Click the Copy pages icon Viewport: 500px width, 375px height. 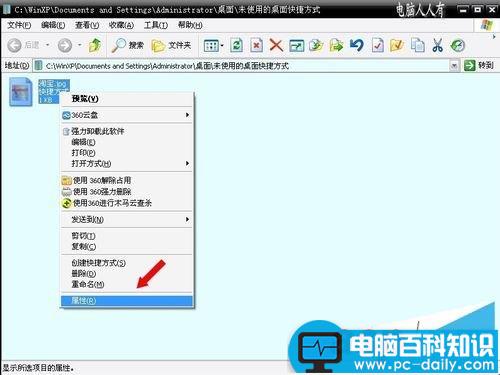(x=418, y=45)
